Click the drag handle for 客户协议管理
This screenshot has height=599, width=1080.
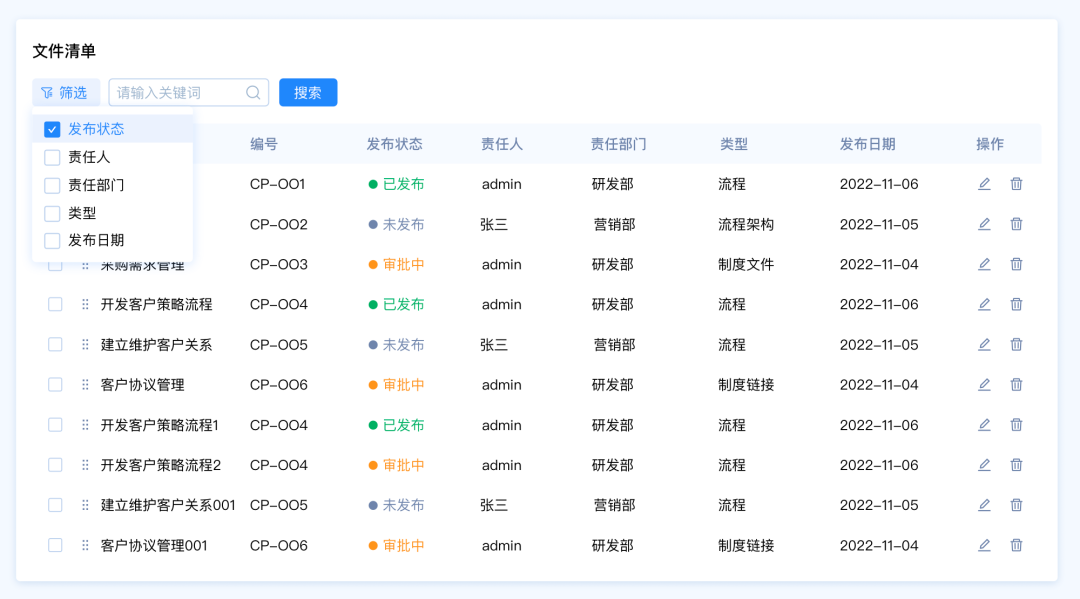pos(85,385)
